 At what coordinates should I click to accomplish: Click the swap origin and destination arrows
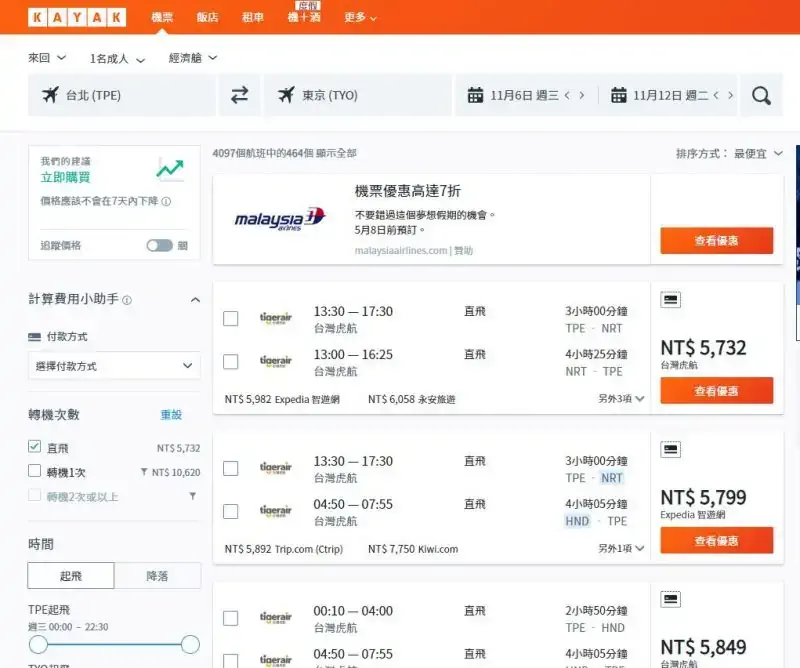[239, 95]
